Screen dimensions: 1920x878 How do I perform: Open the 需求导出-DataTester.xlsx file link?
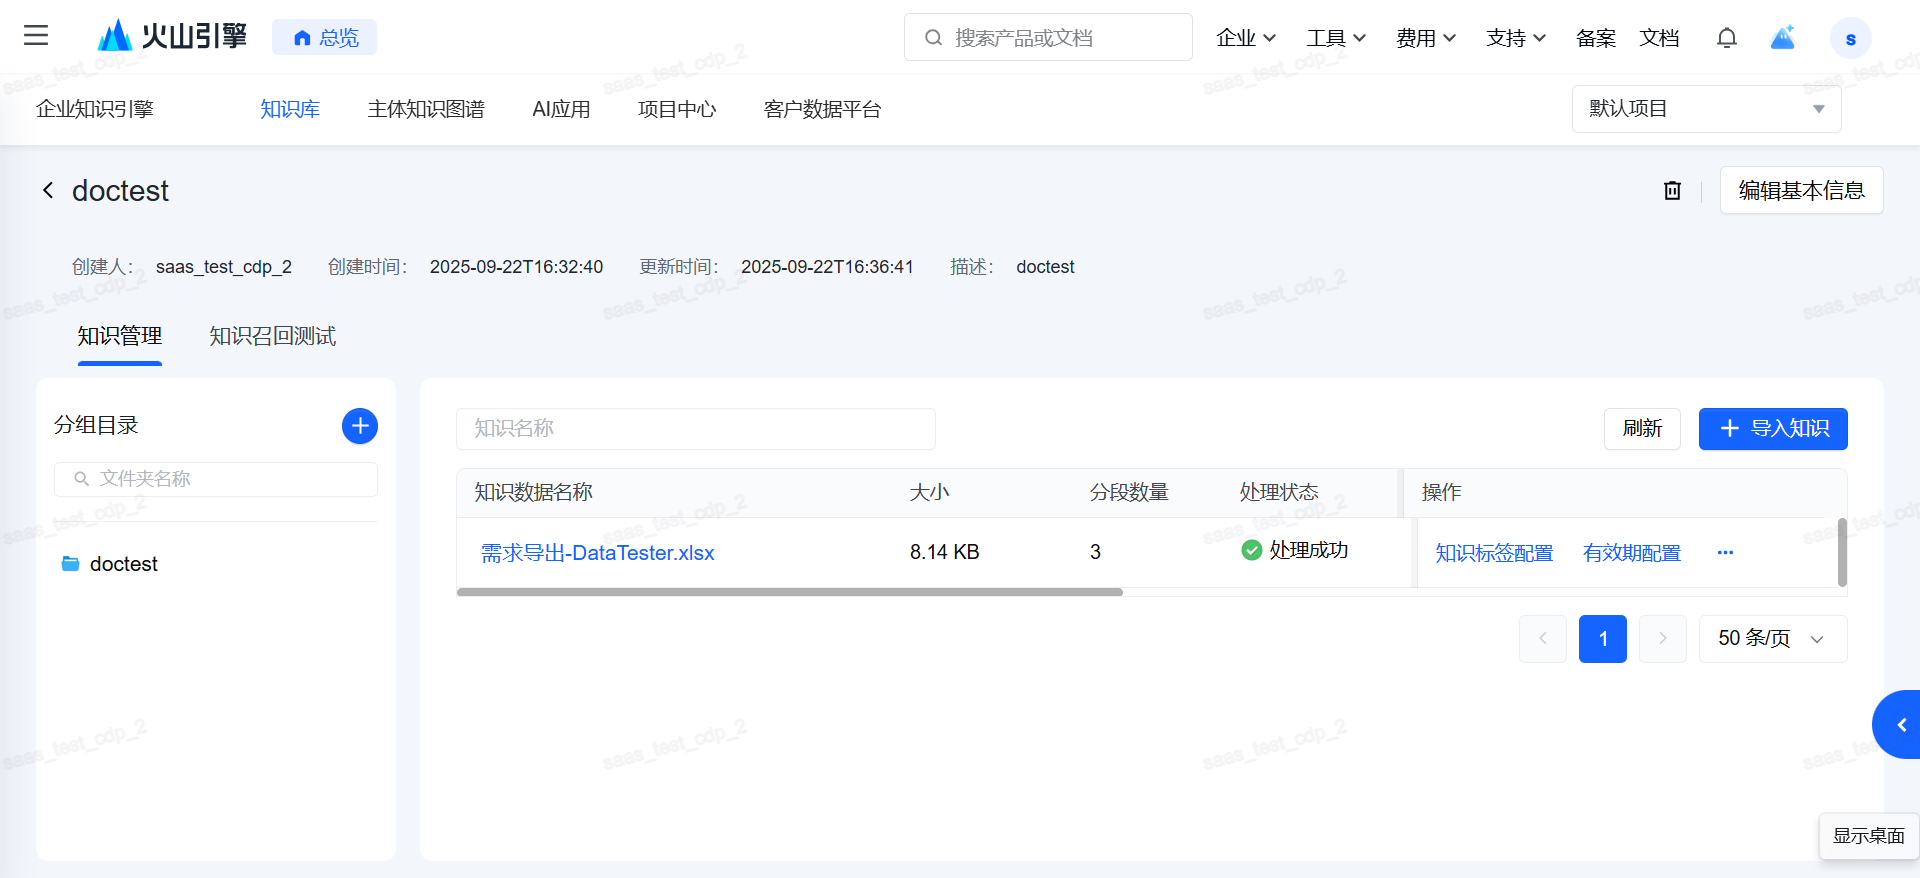tap(597, 553)
